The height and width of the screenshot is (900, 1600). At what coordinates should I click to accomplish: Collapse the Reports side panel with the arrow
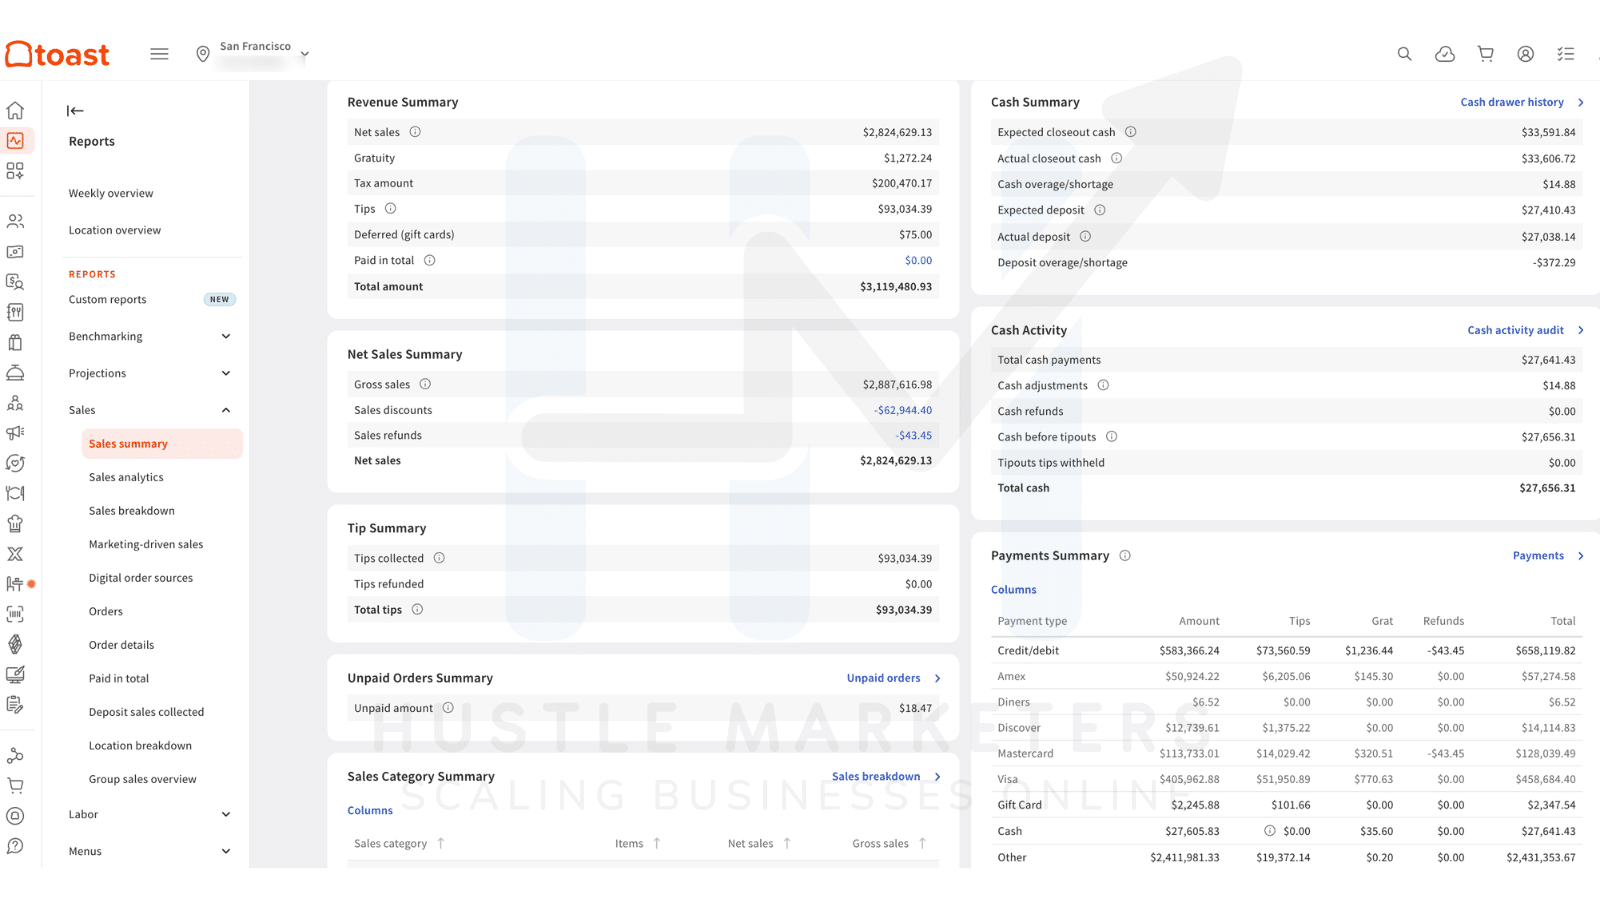tap(75, 111)
